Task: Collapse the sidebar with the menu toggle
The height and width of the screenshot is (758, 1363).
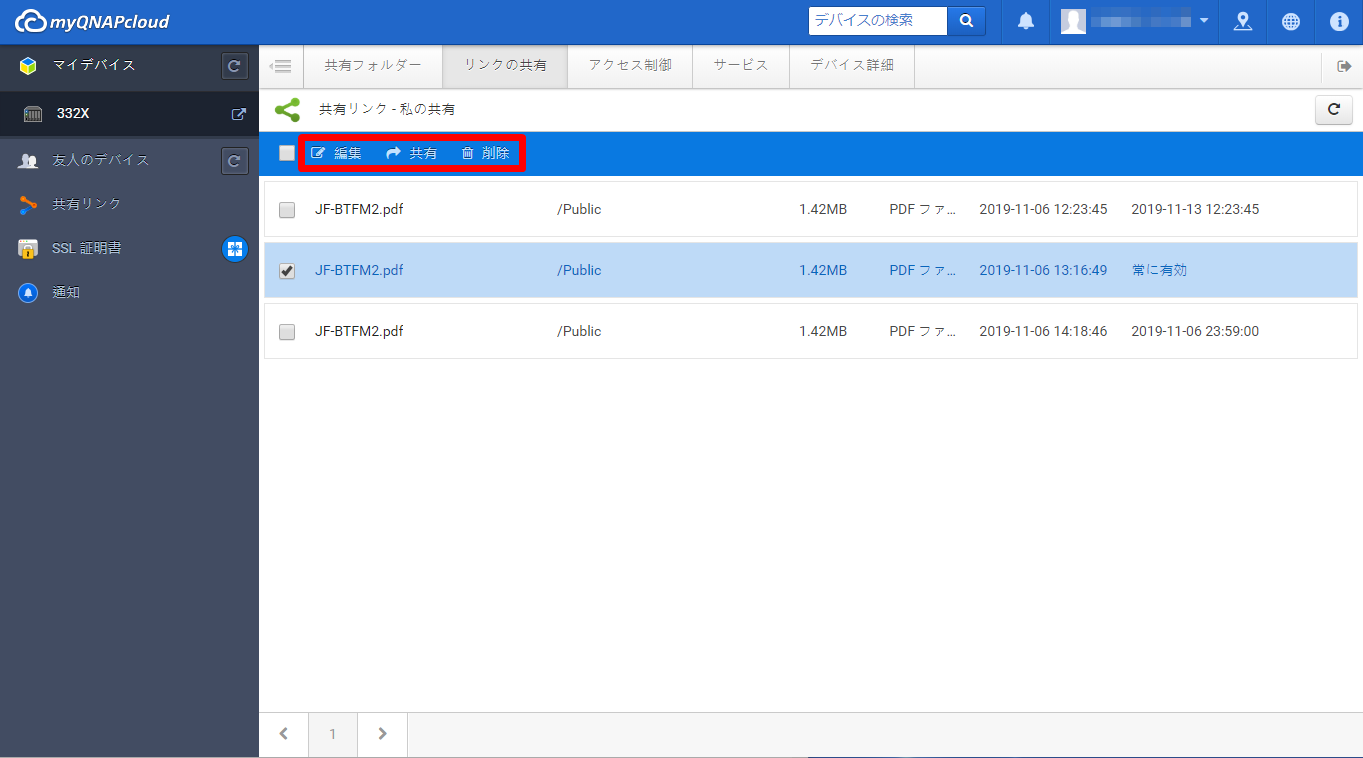Action: pos(281,66)
